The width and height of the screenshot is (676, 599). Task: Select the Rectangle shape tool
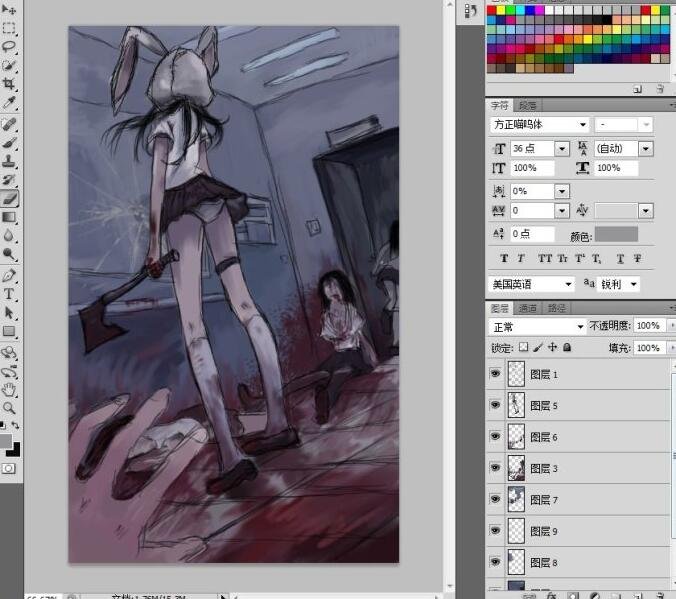coord(9,331)
